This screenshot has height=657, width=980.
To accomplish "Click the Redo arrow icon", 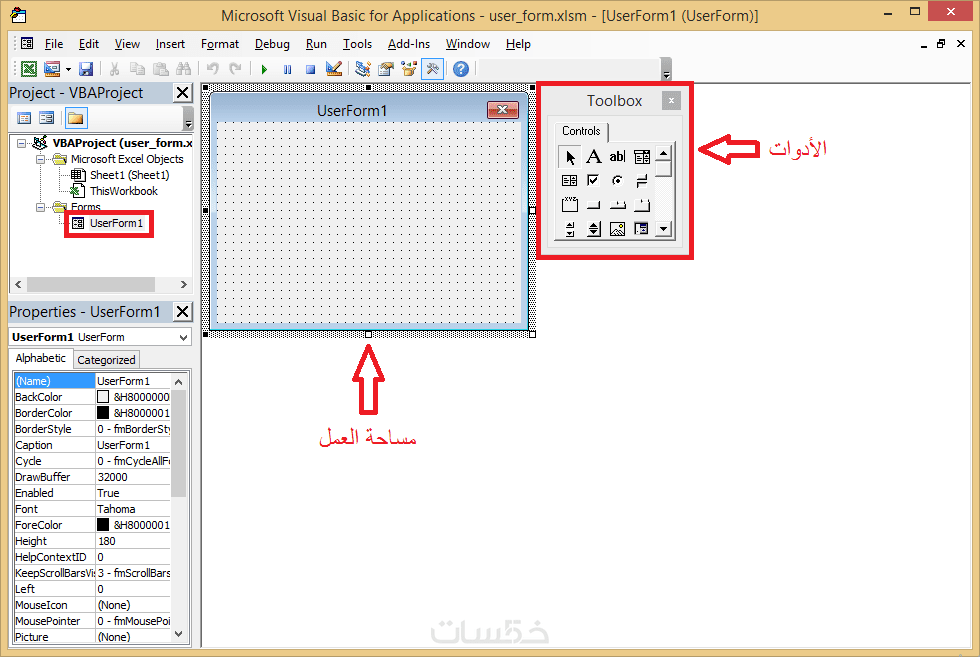I will (235, 69).
